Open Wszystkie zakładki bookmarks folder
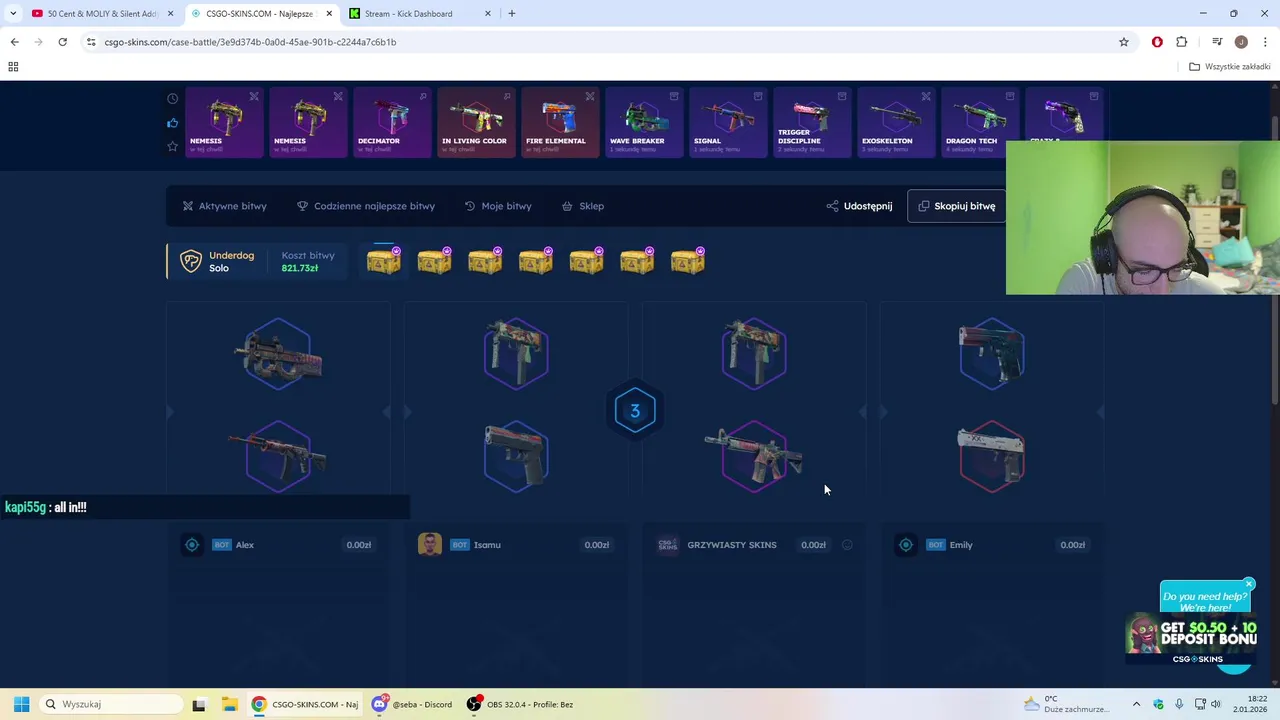Image resolution: width=1280 pixels, height=720 pixels. (x=1230, y=67)
